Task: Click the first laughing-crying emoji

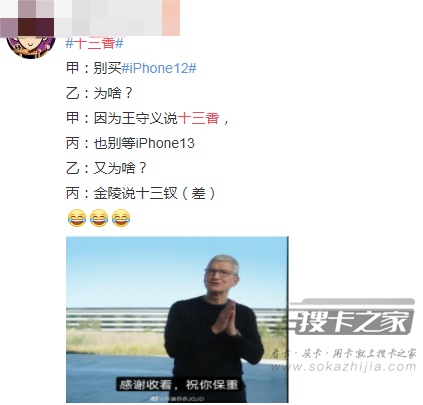Action: [x=77, y=218]
